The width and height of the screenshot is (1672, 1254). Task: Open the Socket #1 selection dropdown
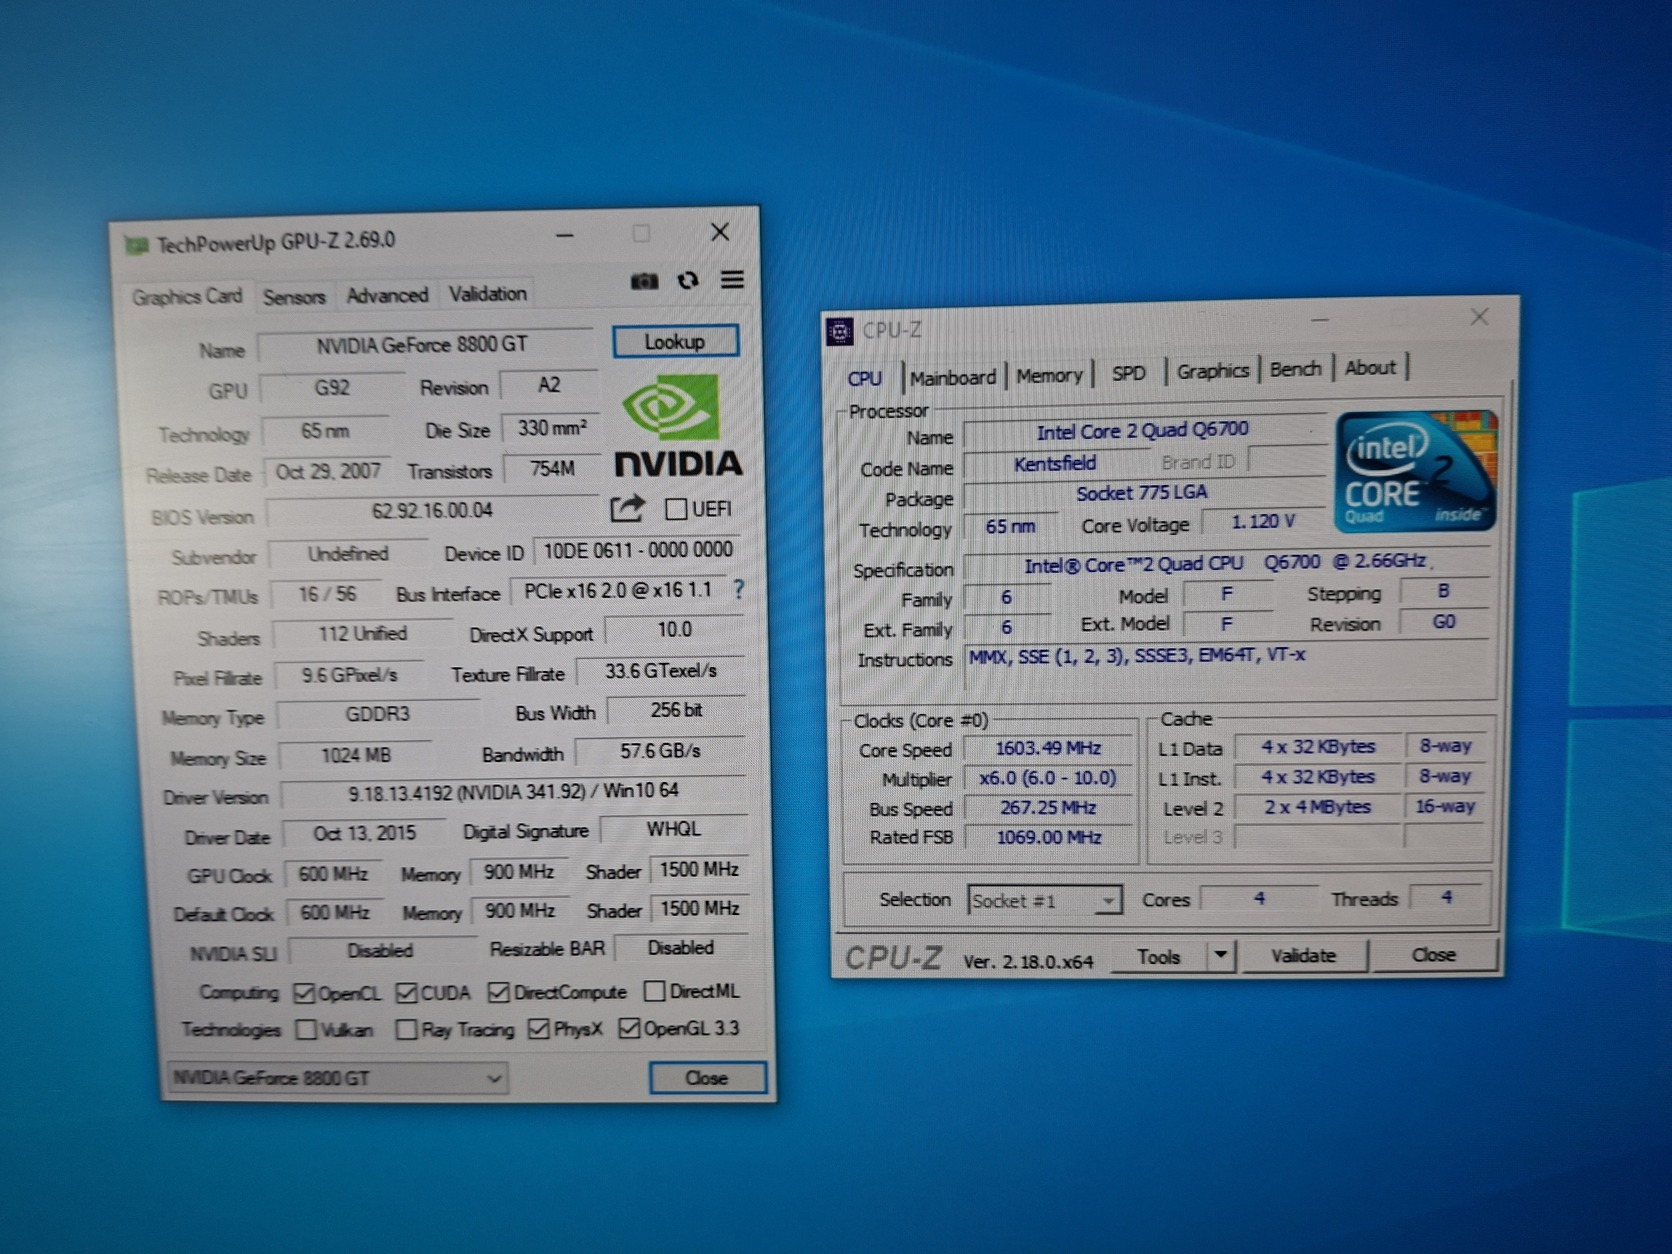[x=1044, y=900]
